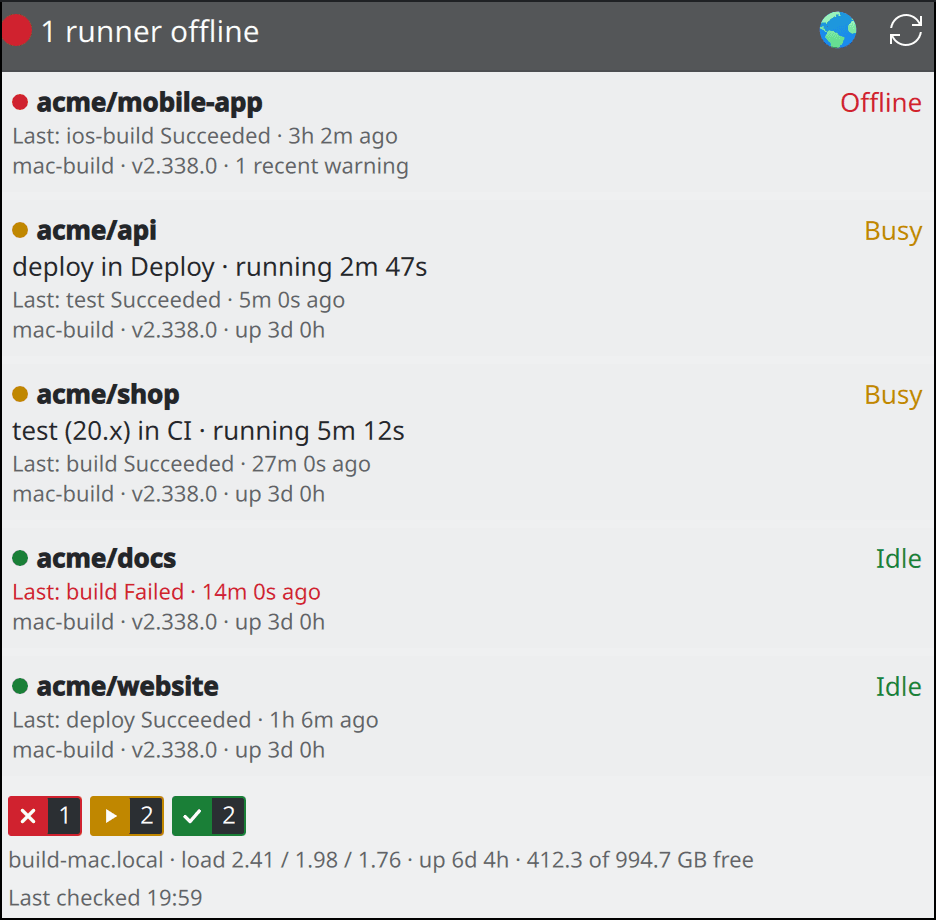Click 'test (20.x) in CI · running 5m 12s'
Image resolution: width=936 pixels, height=920 pixels.
click(208, 431)
